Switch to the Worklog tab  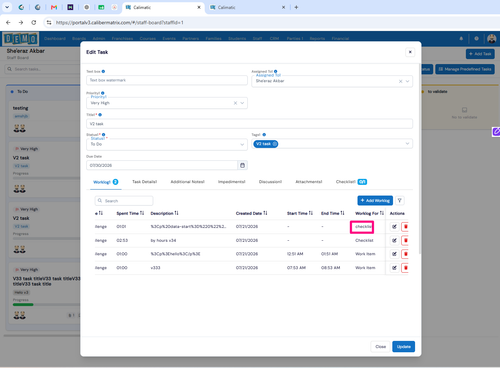[105, 182]
